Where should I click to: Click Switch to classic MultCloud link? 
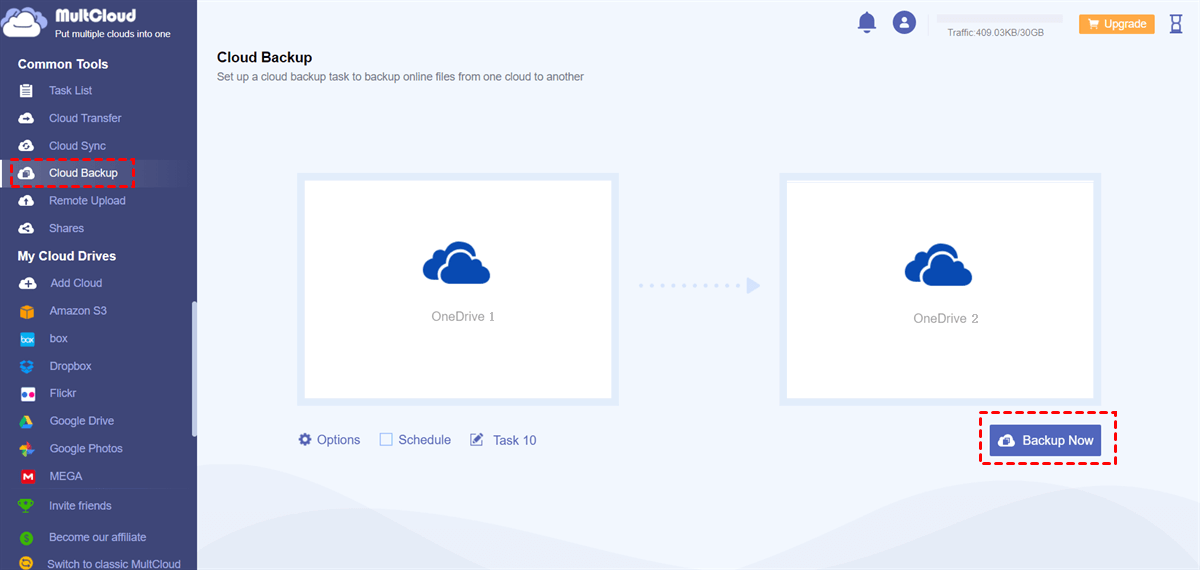114,564
